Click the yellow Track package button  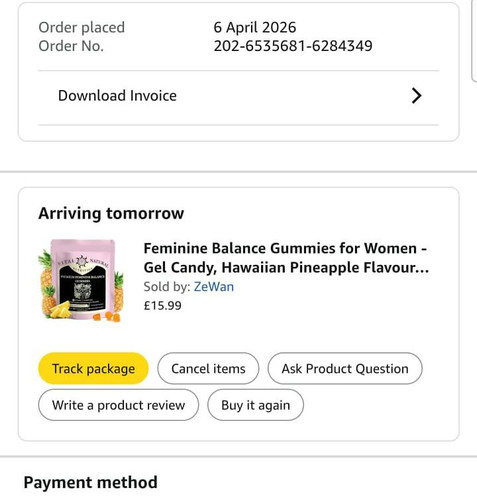click(x=93, y=368)
